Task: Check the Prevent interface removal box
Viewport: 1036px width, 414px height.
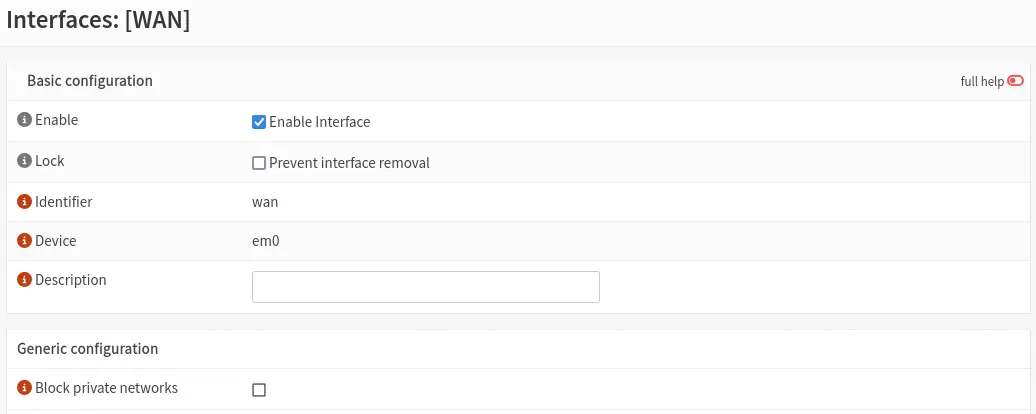Action: 259,163
